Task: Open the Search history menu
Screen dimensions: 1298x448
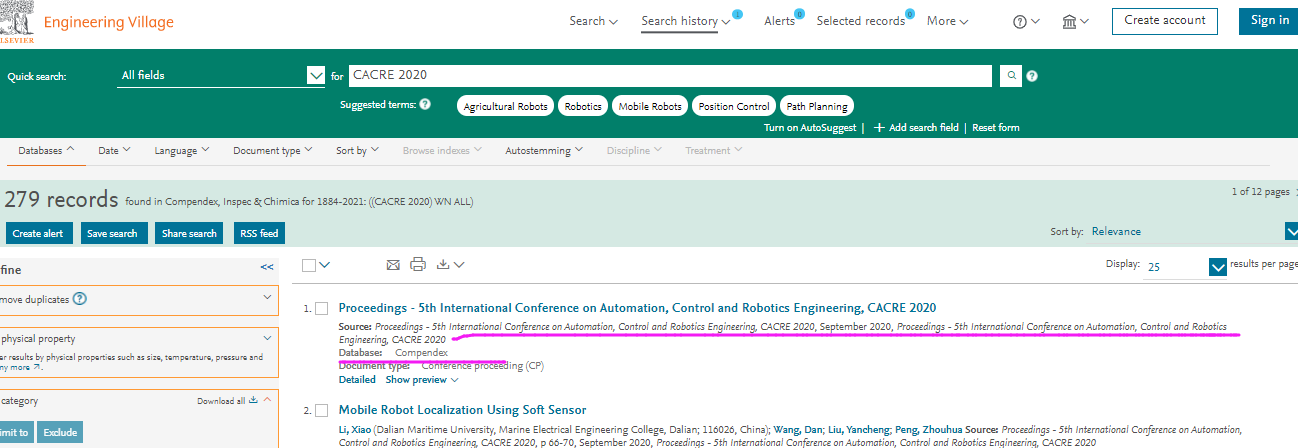Action: 686,21
